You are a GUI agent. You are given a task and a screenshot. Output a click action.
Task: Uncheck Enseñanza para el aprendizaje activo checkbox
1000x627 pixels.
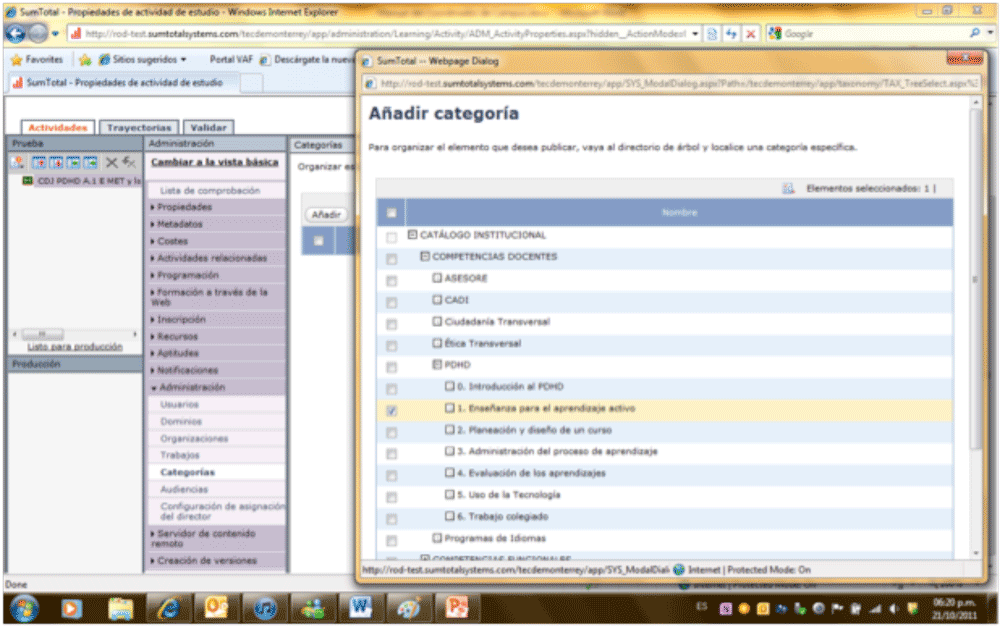392,411
